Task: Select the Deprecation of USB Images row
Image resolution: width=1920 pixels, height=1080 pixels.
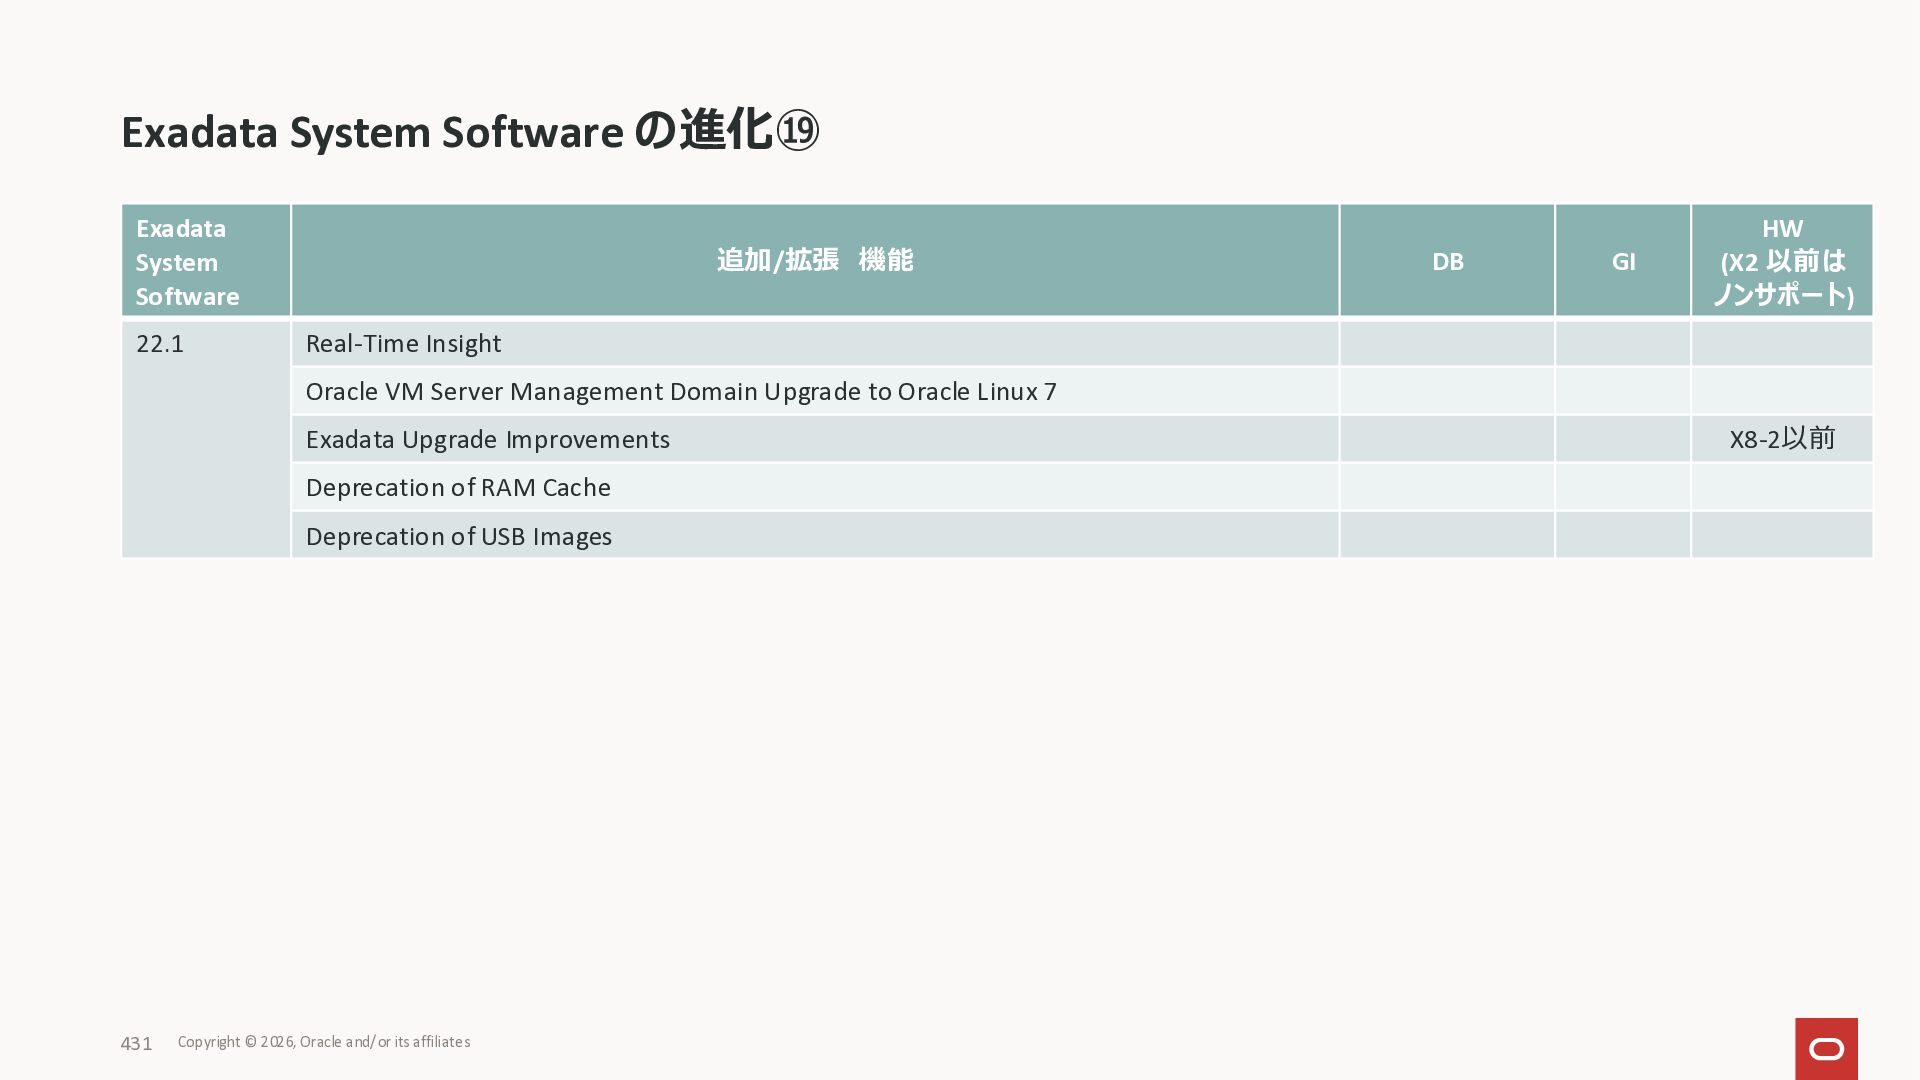Action: (x=458, y=537)
